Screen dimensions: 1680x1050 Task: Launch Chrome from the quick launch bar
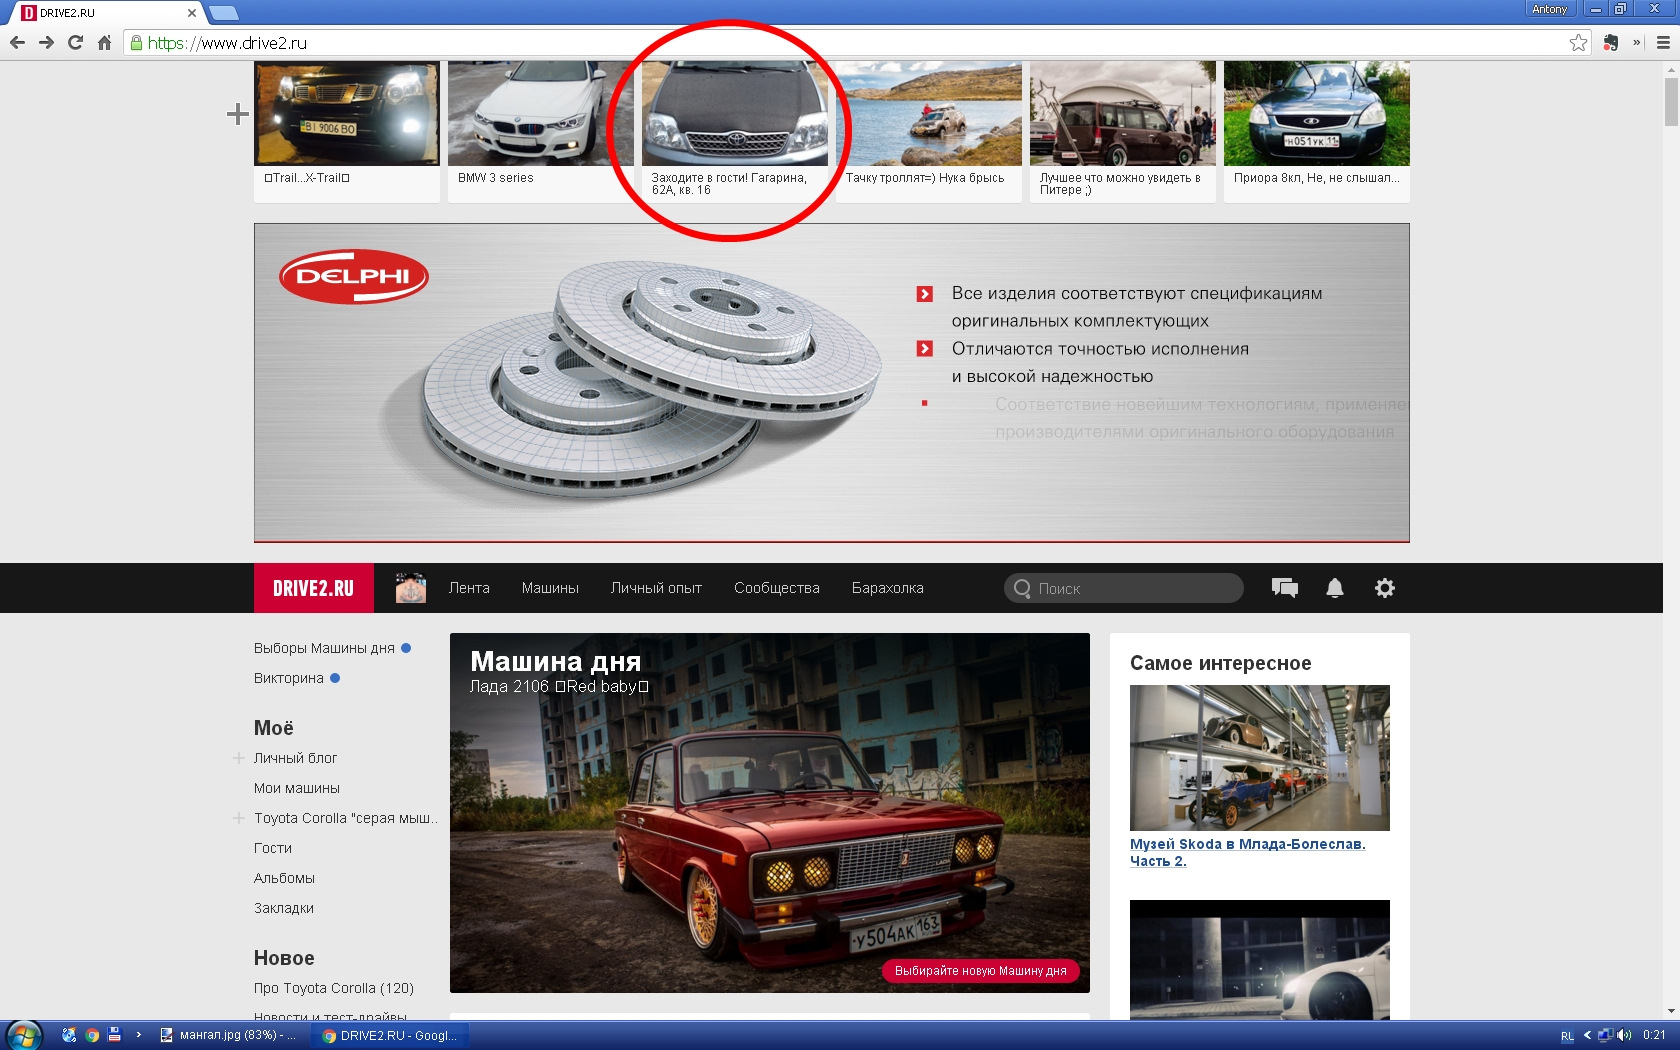tap(92, 1035)
